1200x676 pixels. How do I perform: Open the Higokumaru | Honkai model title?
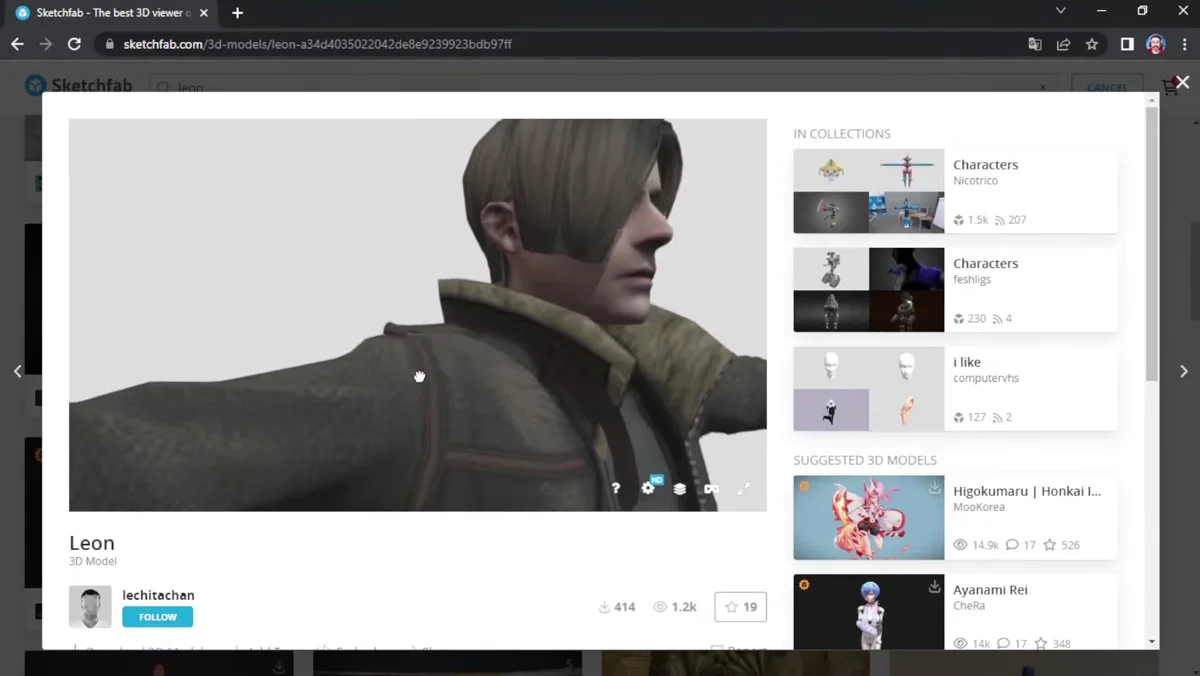click(1027, 491)
